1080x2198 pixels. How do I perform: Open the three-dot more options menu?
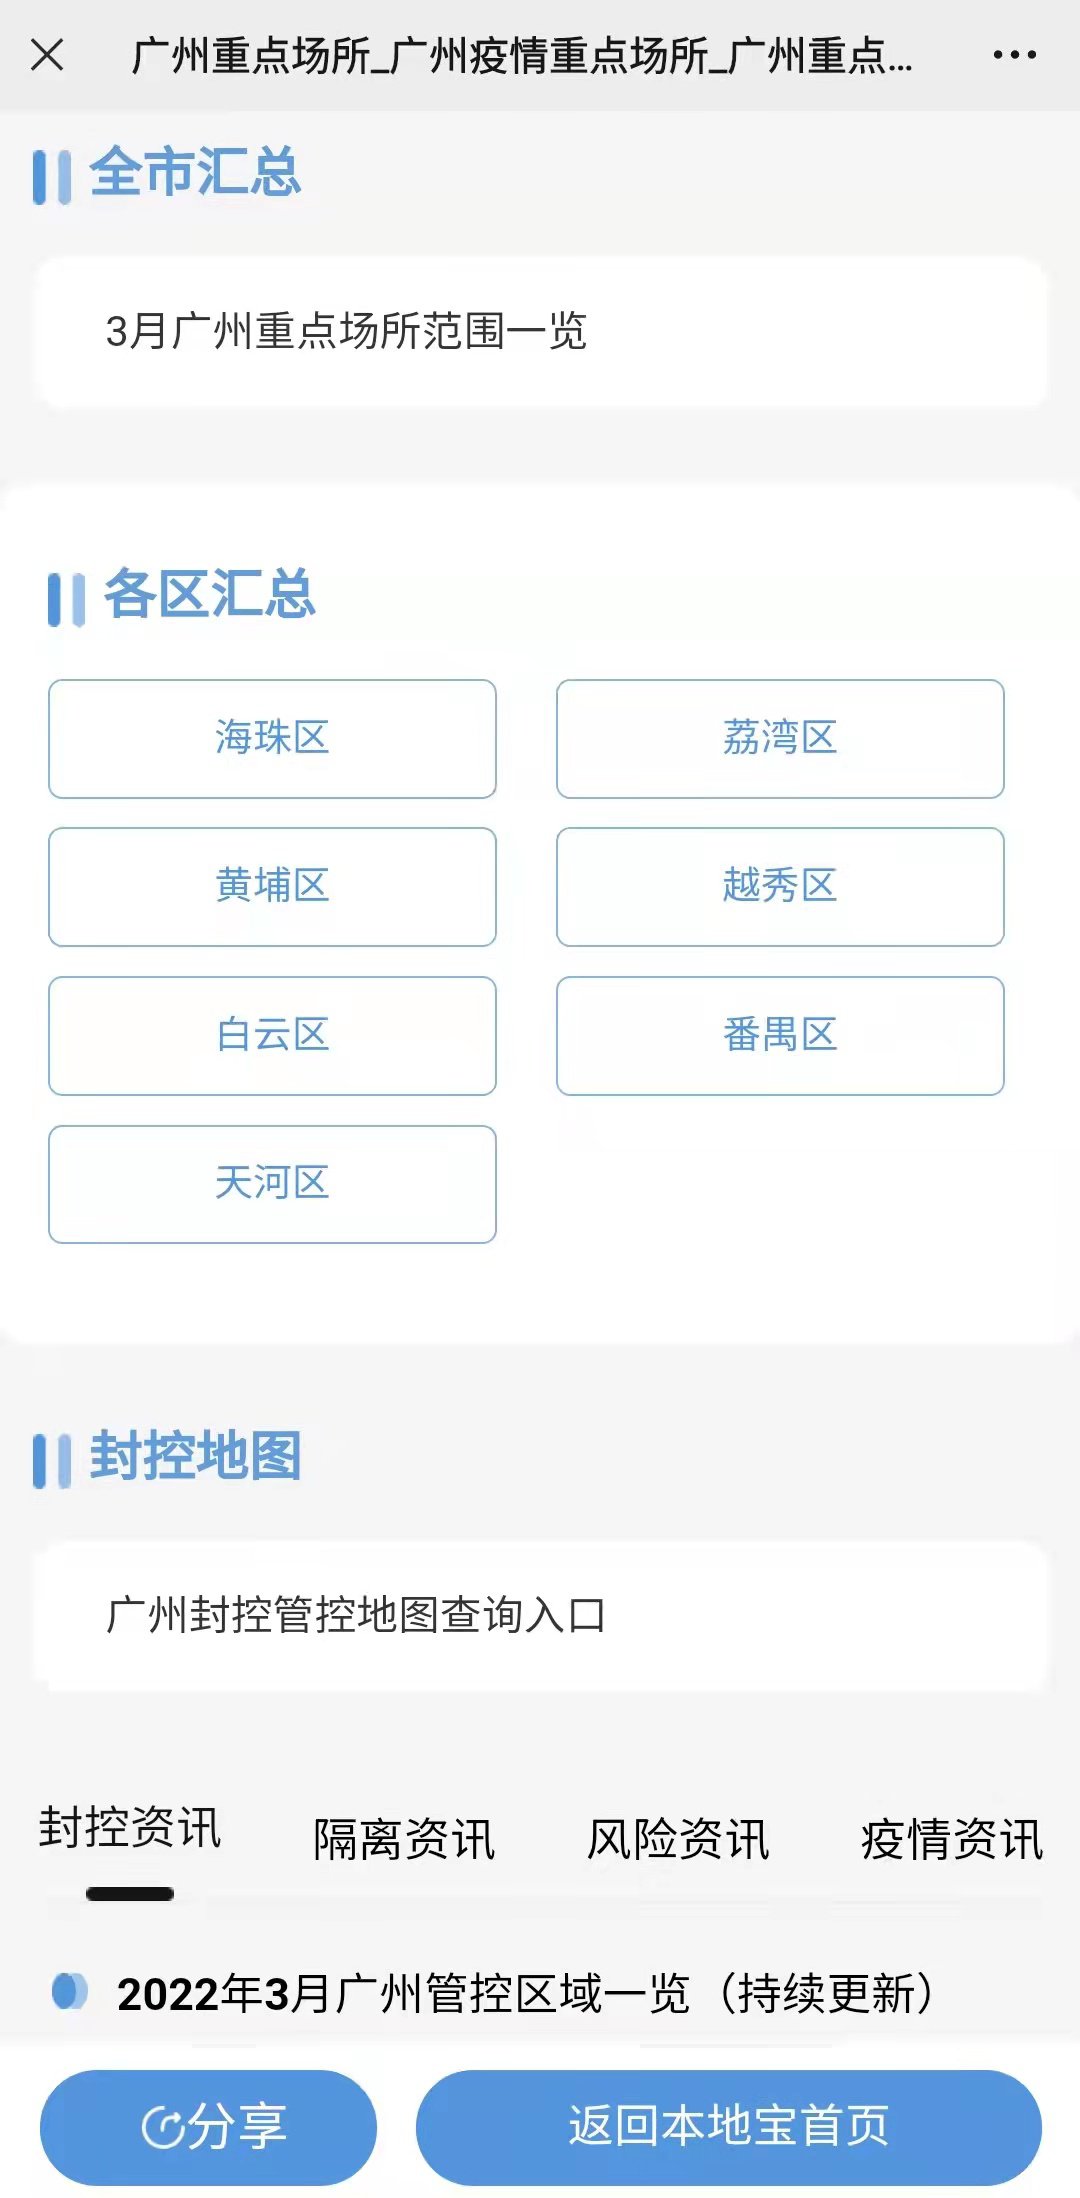pyautogui.click(x=1014, y=55)
